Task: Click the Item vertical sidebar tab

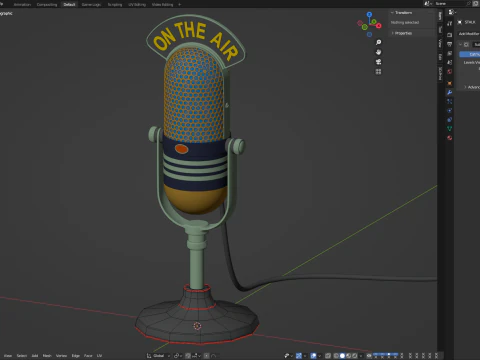Action: 440,16
